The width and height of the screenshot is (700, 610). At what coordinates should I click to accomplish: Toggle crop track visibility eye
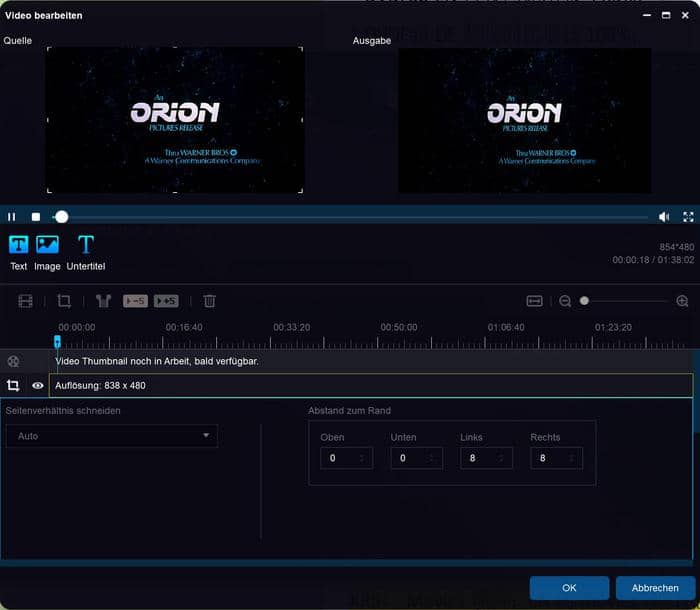[x=38, y=385]
